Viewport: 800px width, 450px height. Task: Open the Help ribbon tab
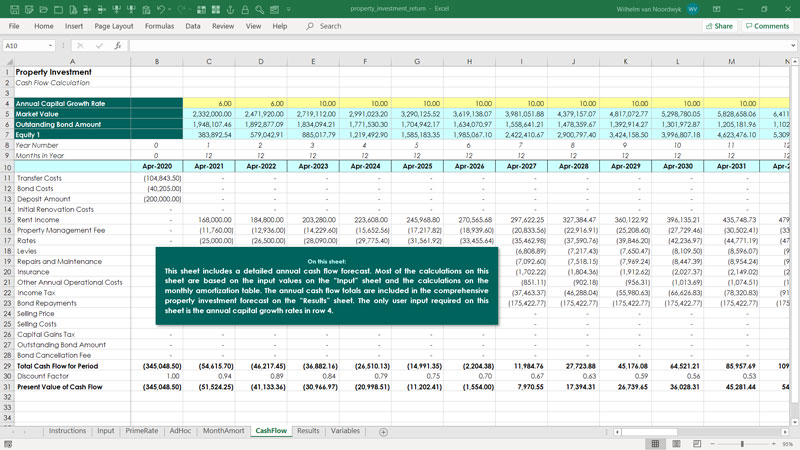click(x=280, y=26)
